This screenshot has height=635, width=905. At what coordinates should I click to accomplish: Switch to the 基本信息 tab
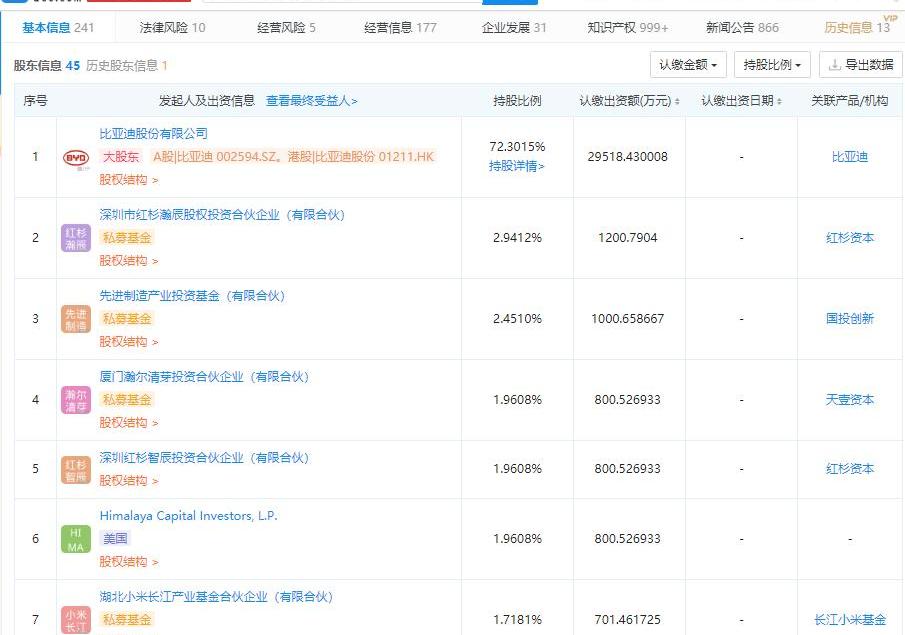58,27
